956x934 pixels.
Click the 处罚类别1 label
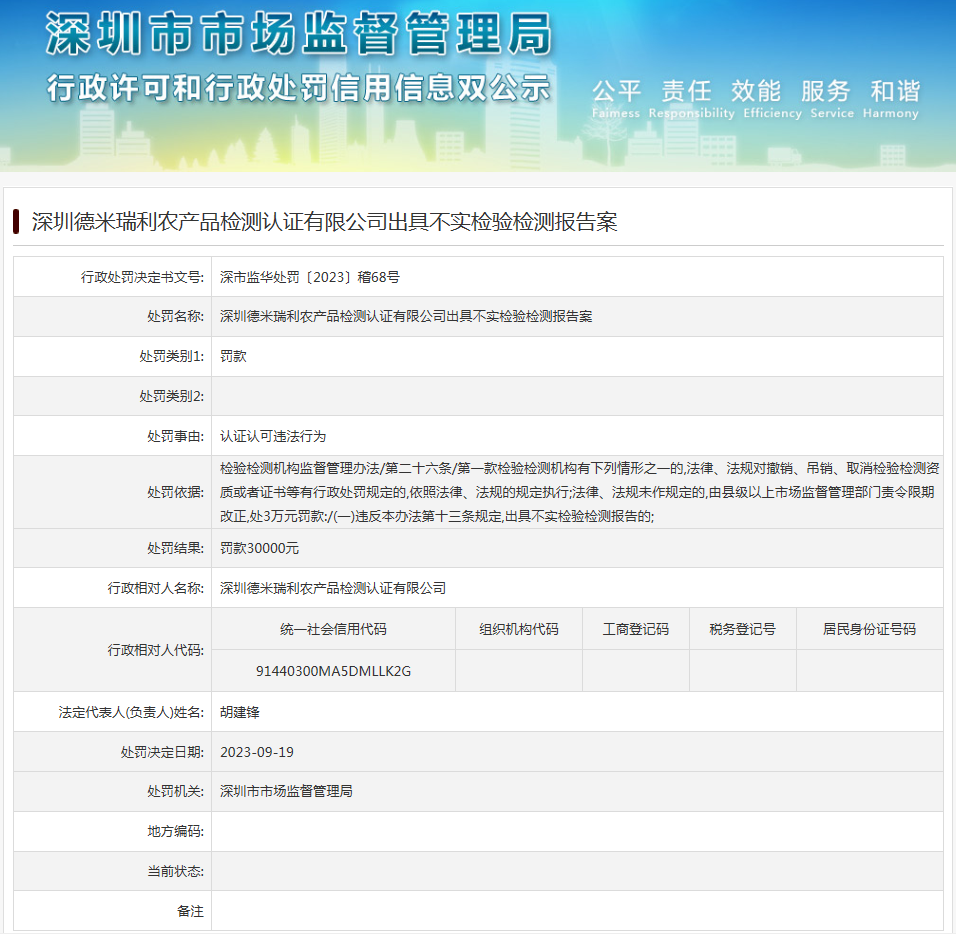click(x=172, y=356)
